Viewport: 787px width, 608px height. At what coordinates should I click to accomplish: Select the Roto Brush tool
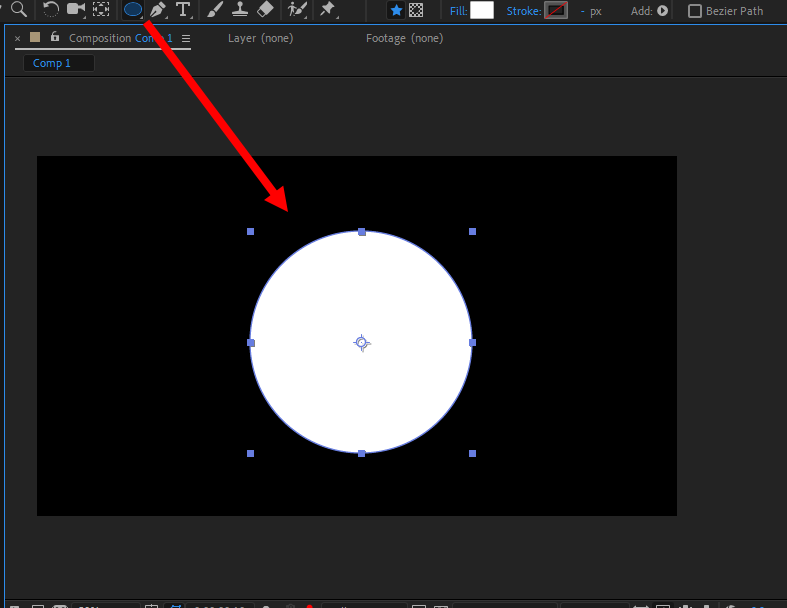[x=297, y=10]
